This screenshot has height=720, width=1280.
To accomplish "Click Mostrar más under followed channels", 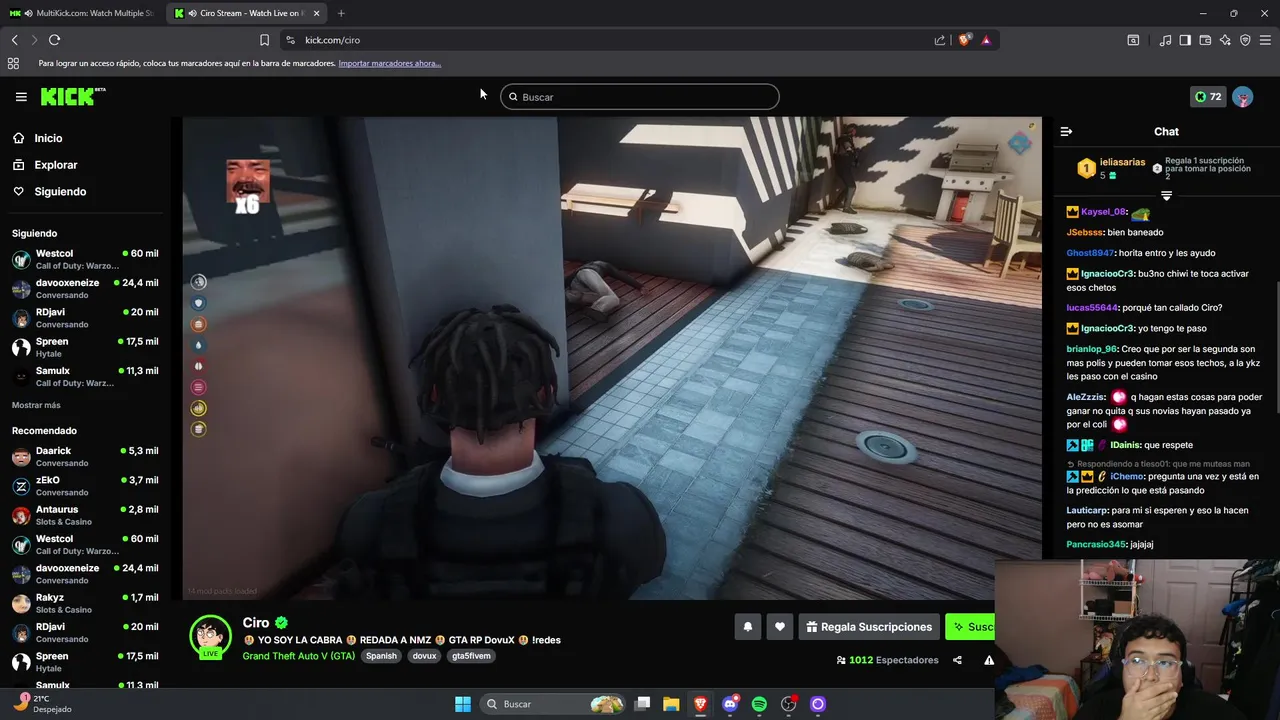I will point(36,405).
